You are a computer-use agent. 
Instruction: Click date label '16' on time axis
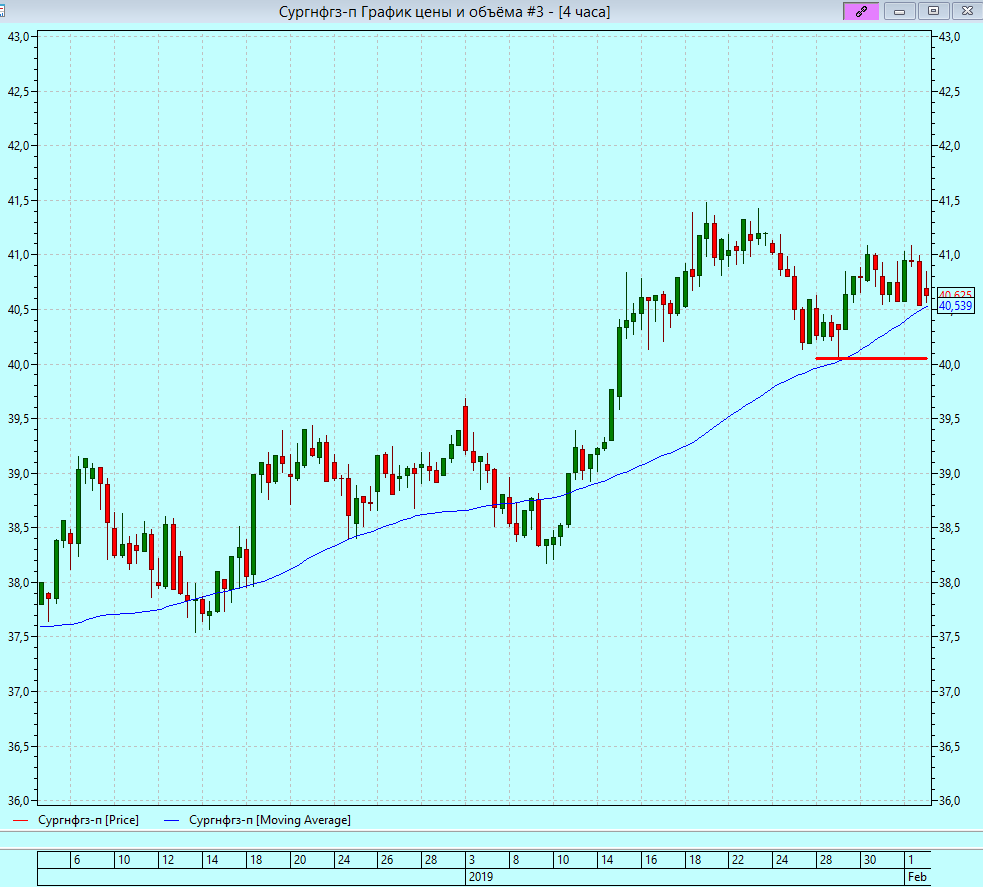[651, 859]
